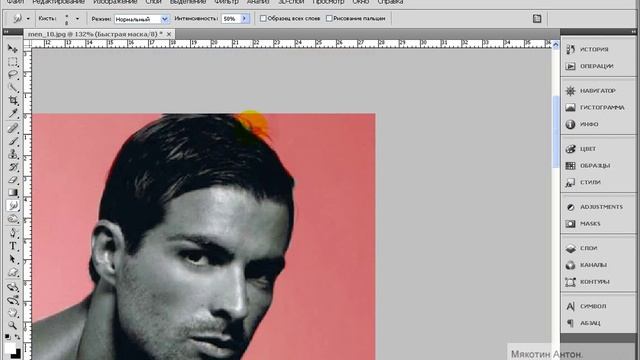Select the Rectangular Marquee tool

tap(13, 62)
